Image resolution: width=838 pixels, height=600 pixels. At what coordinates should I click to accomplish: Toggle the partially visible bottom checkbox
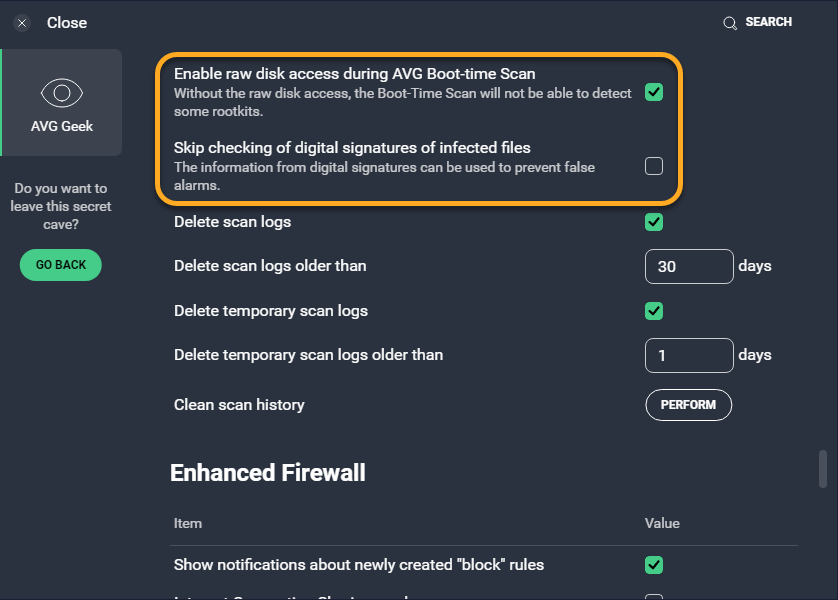(x=654, y=596)
